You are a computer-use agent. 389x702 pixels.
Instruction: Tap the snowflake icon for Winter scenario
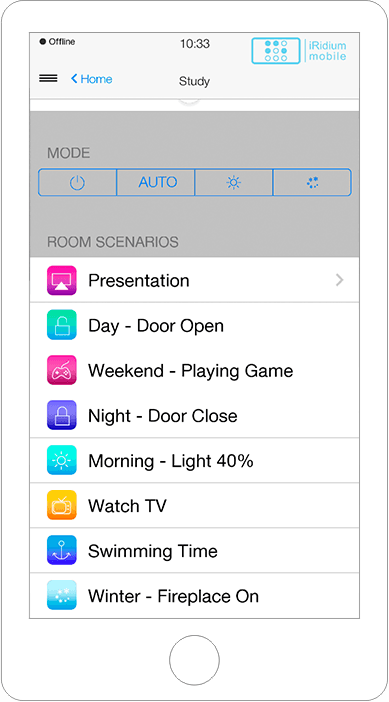tap(62, 595)
